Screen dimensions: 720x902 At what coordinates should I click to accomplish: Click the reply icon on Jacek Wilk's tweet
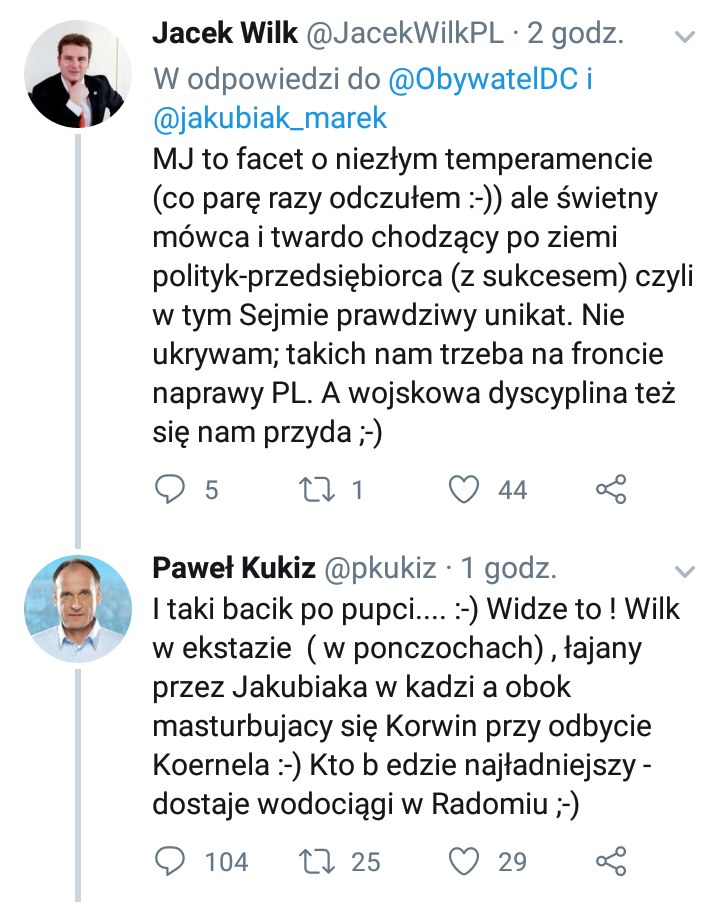[173, 489]
